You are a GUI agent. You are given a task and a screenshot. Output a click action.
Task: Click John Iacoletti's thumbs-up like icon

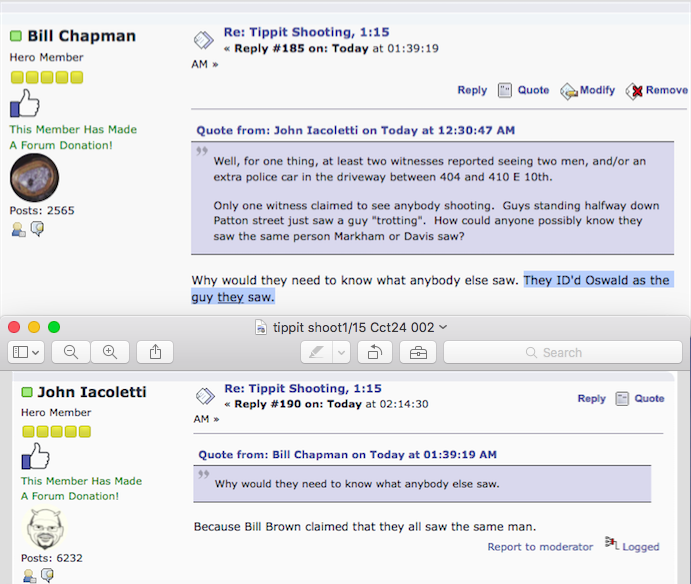pos(36,456)
